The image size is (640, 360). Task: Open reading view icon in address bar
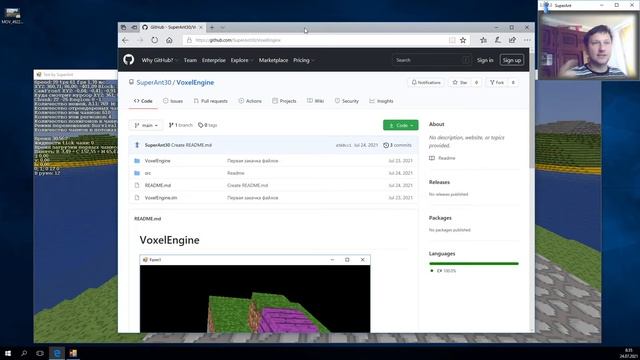click(x=452, y=40)
